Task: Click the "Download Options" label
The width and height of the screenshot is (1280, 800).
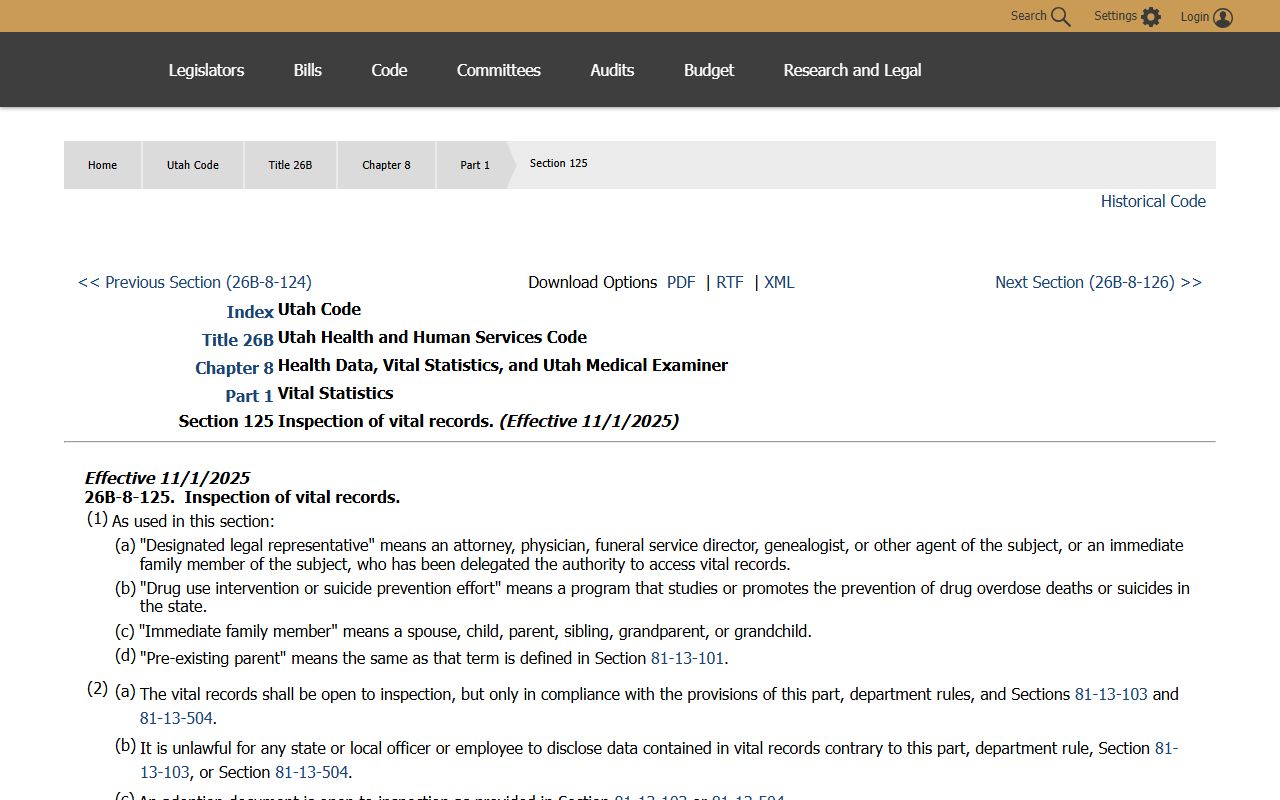Action: 593,282
